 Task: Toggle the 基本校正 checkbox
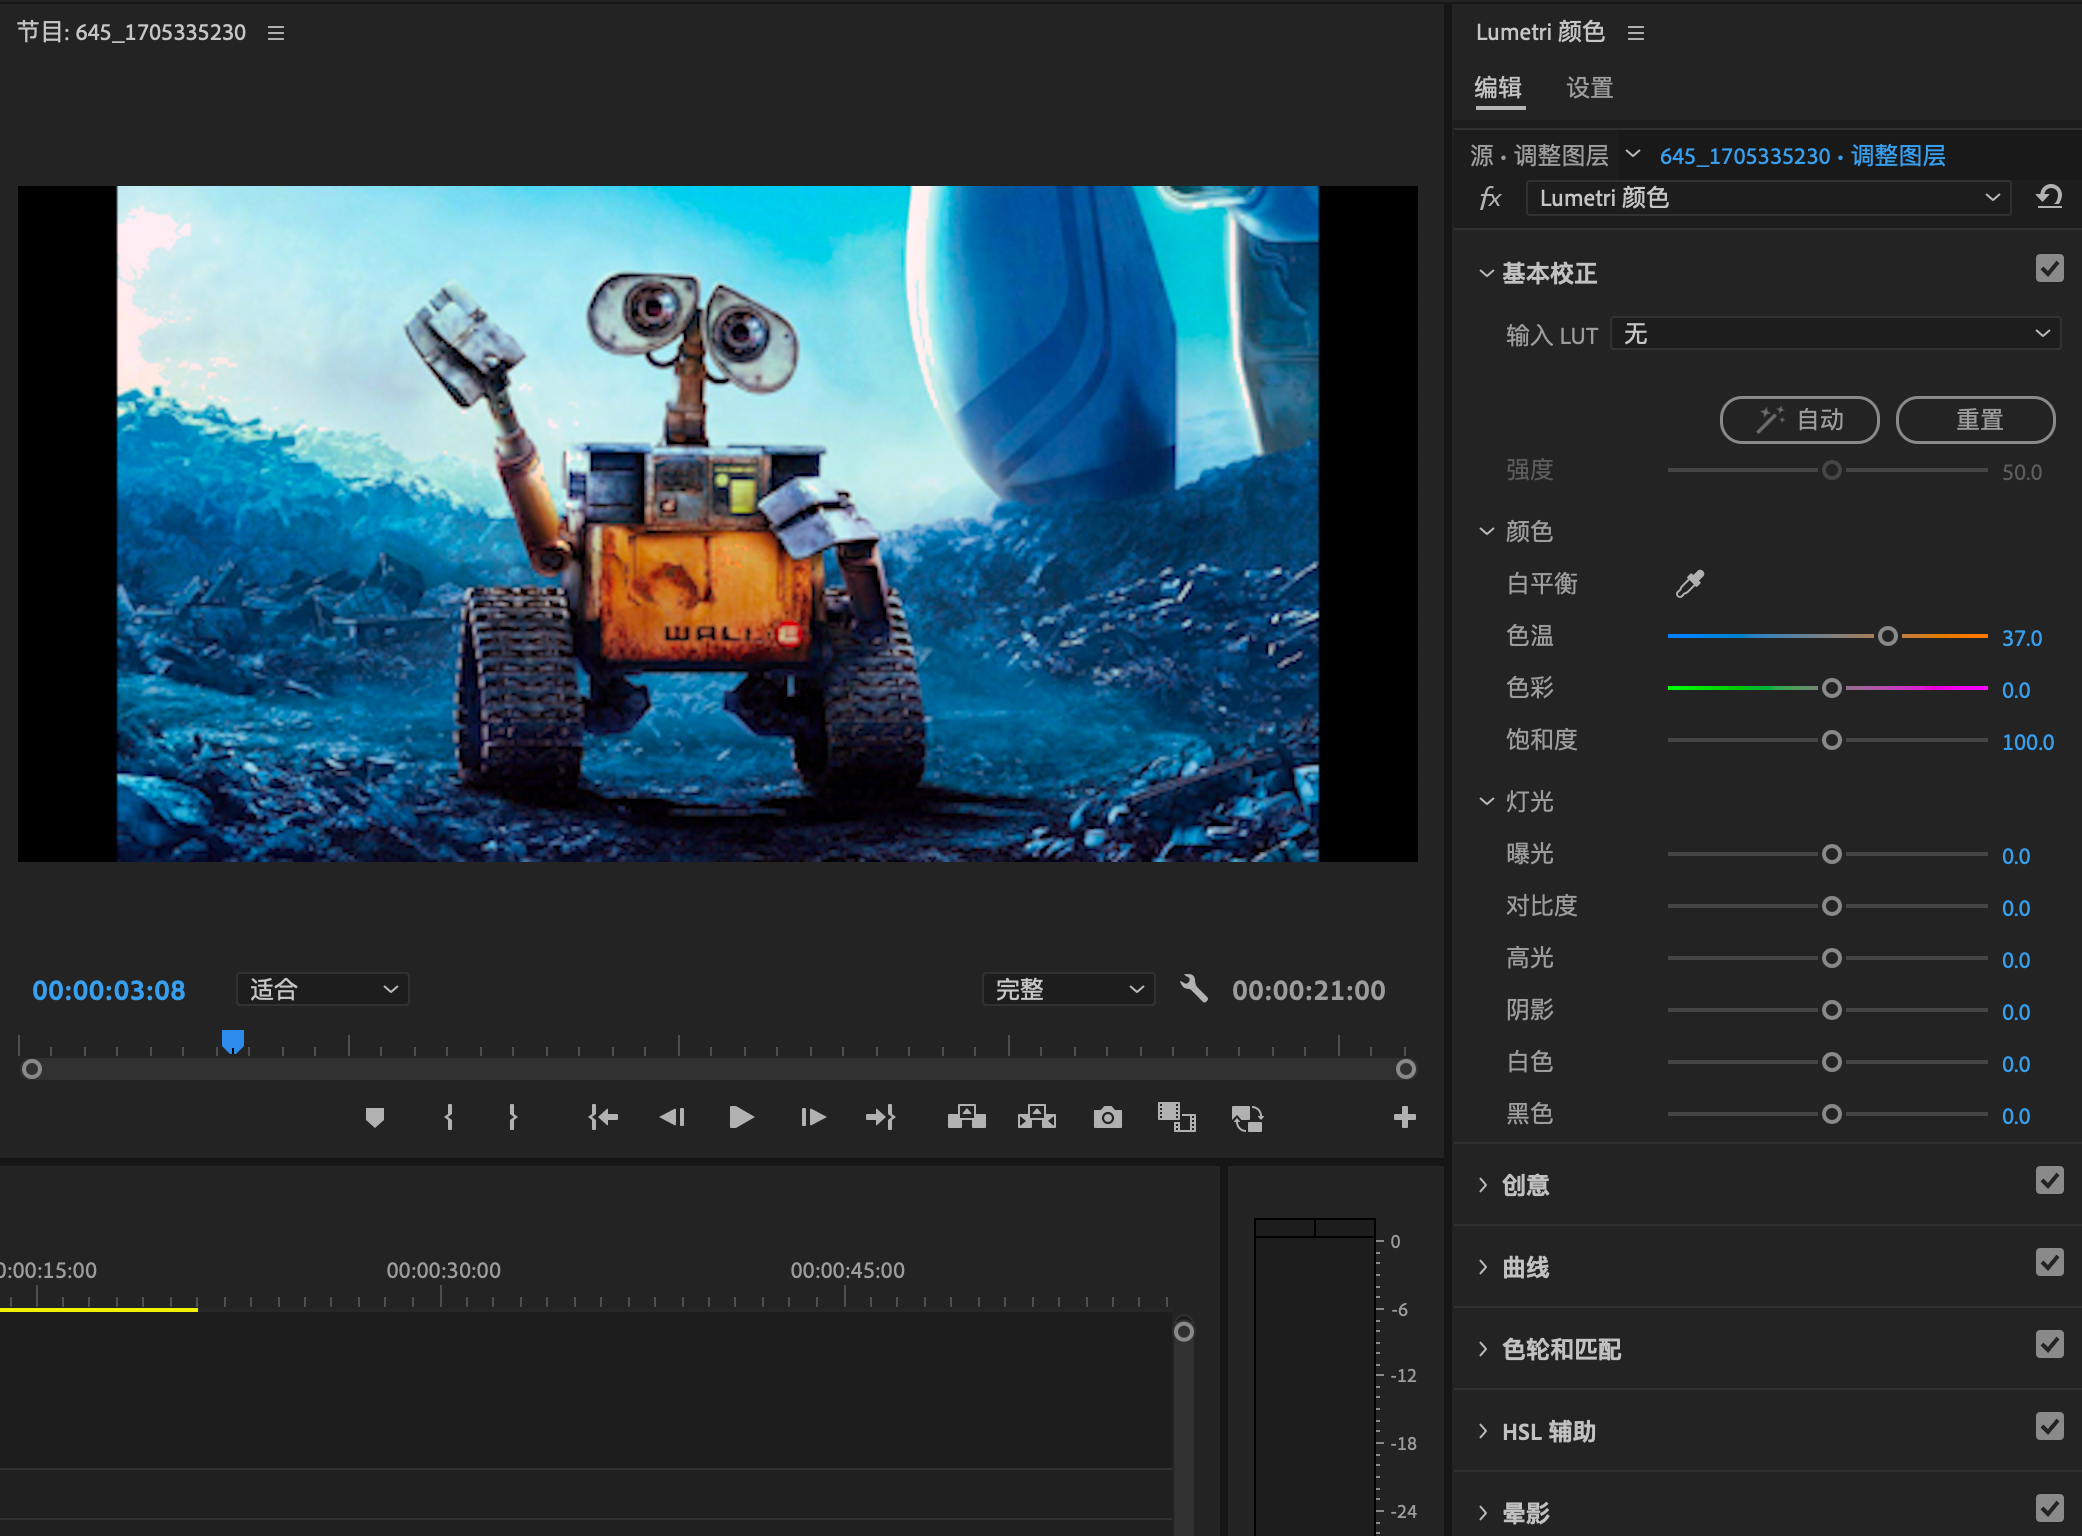[x=2050, y=268]
